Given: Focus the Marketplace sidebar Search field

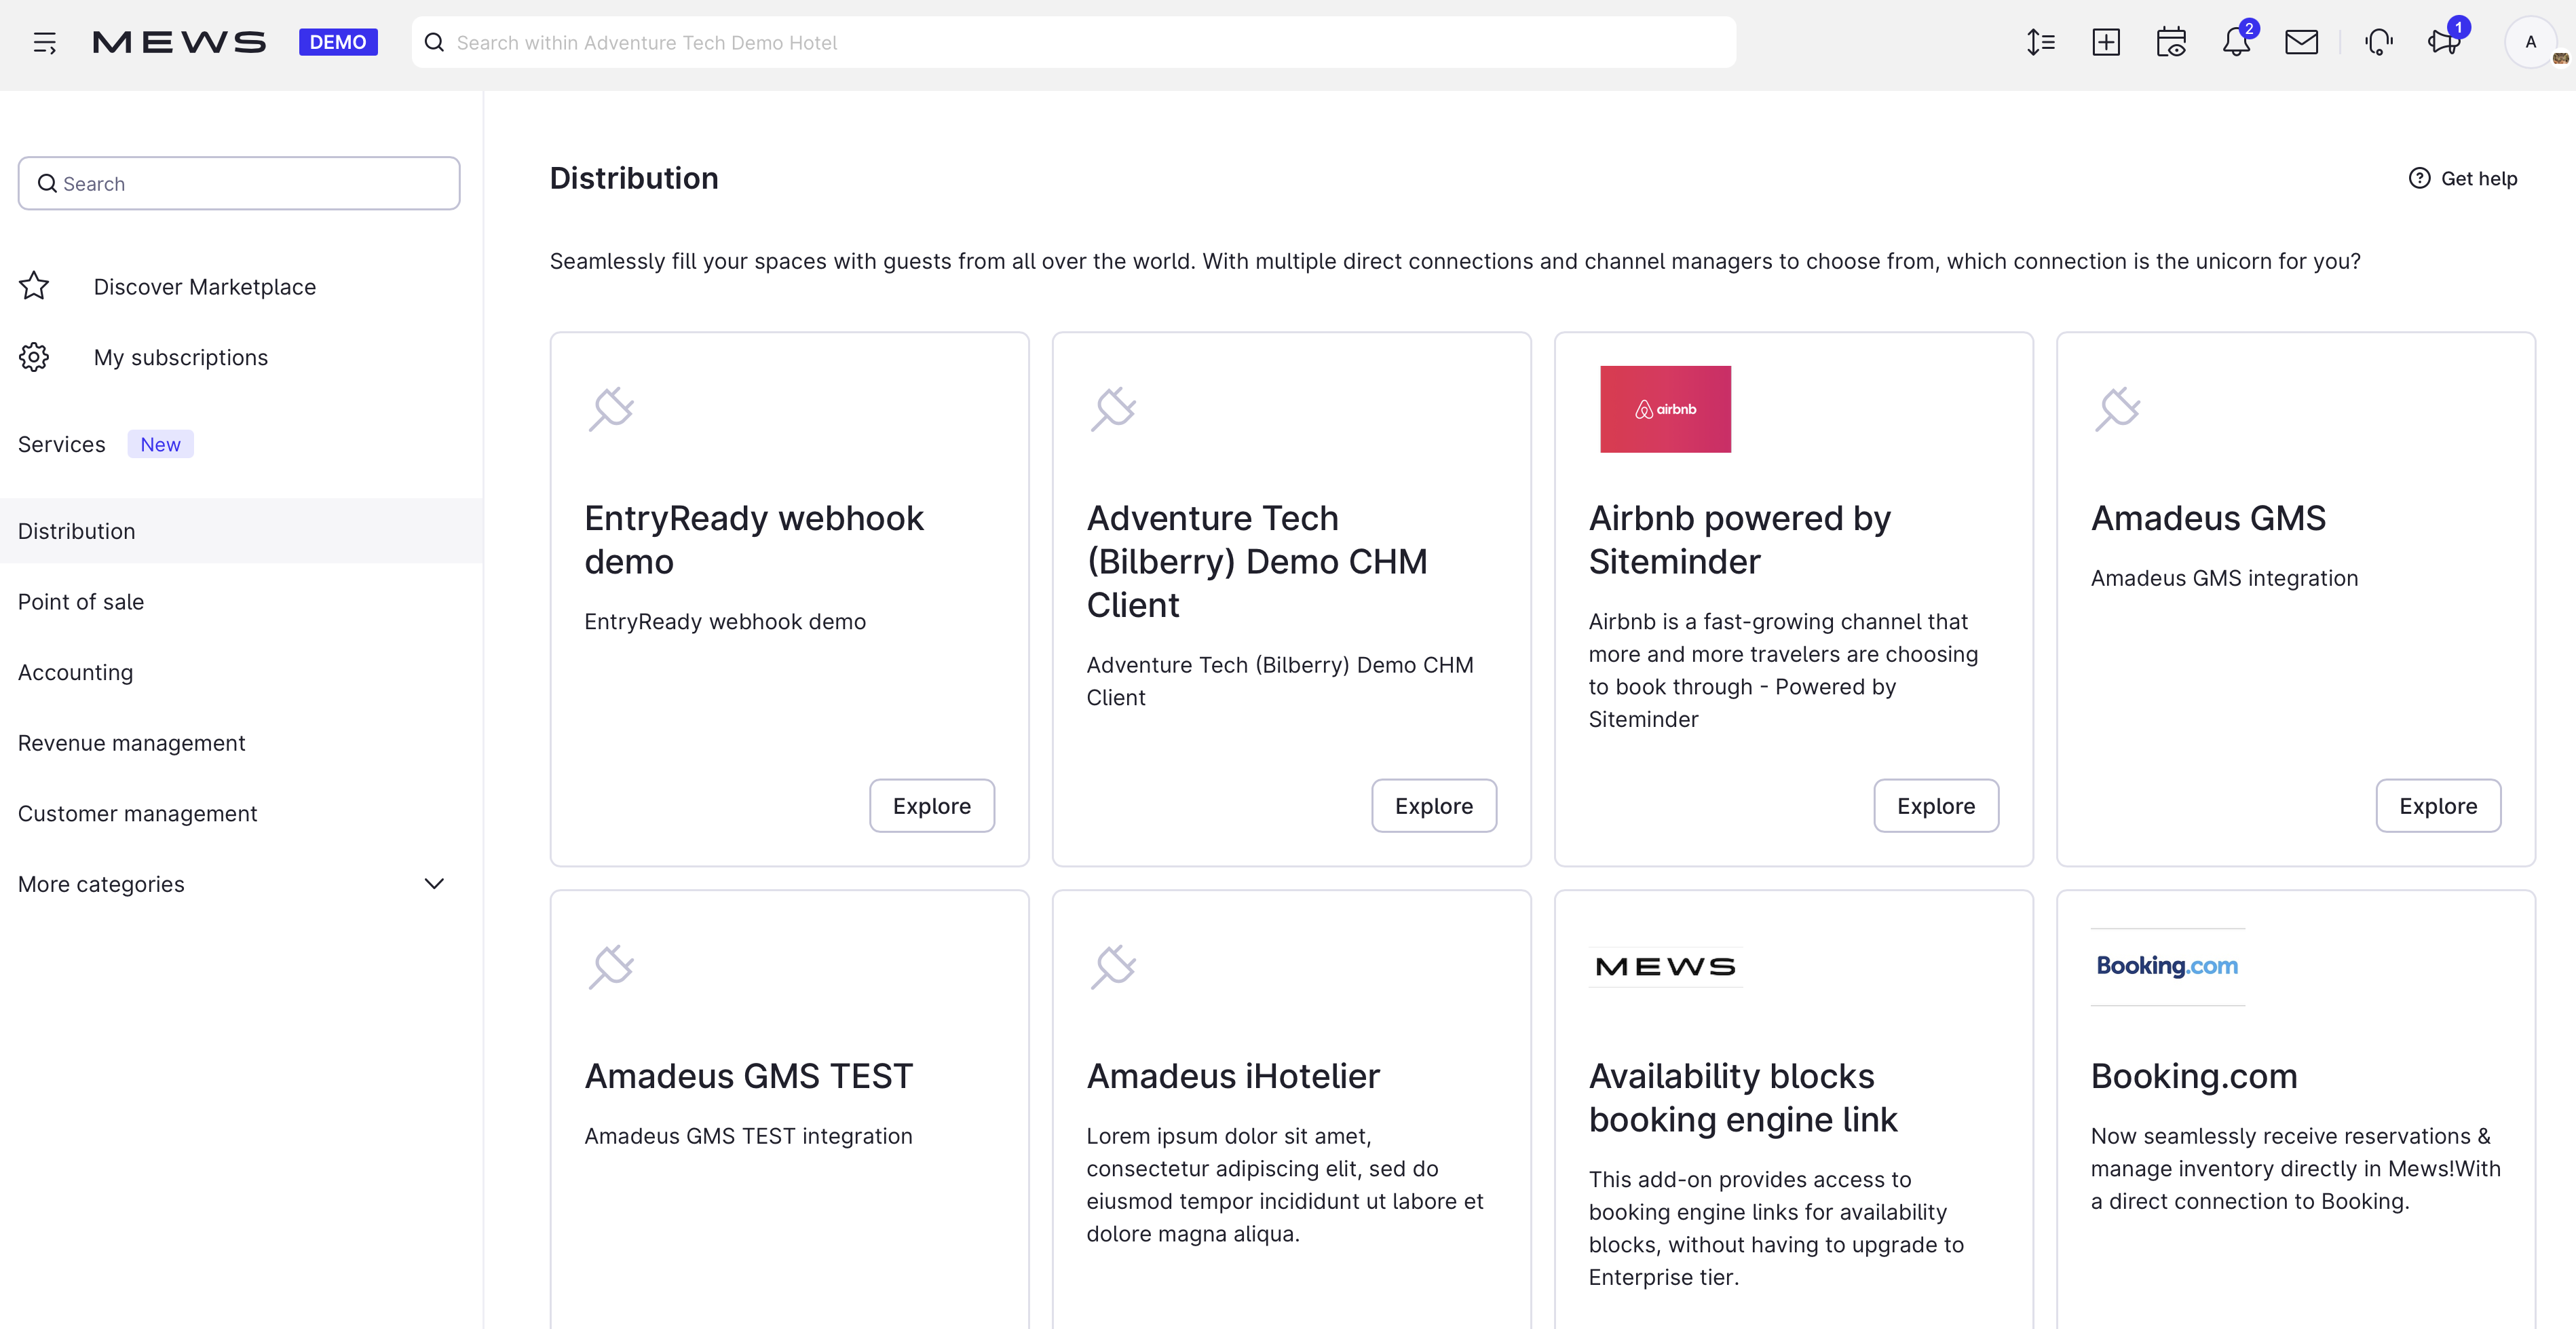Looking at the screenshot, I should pyautogui.click(x=239, y=183).
